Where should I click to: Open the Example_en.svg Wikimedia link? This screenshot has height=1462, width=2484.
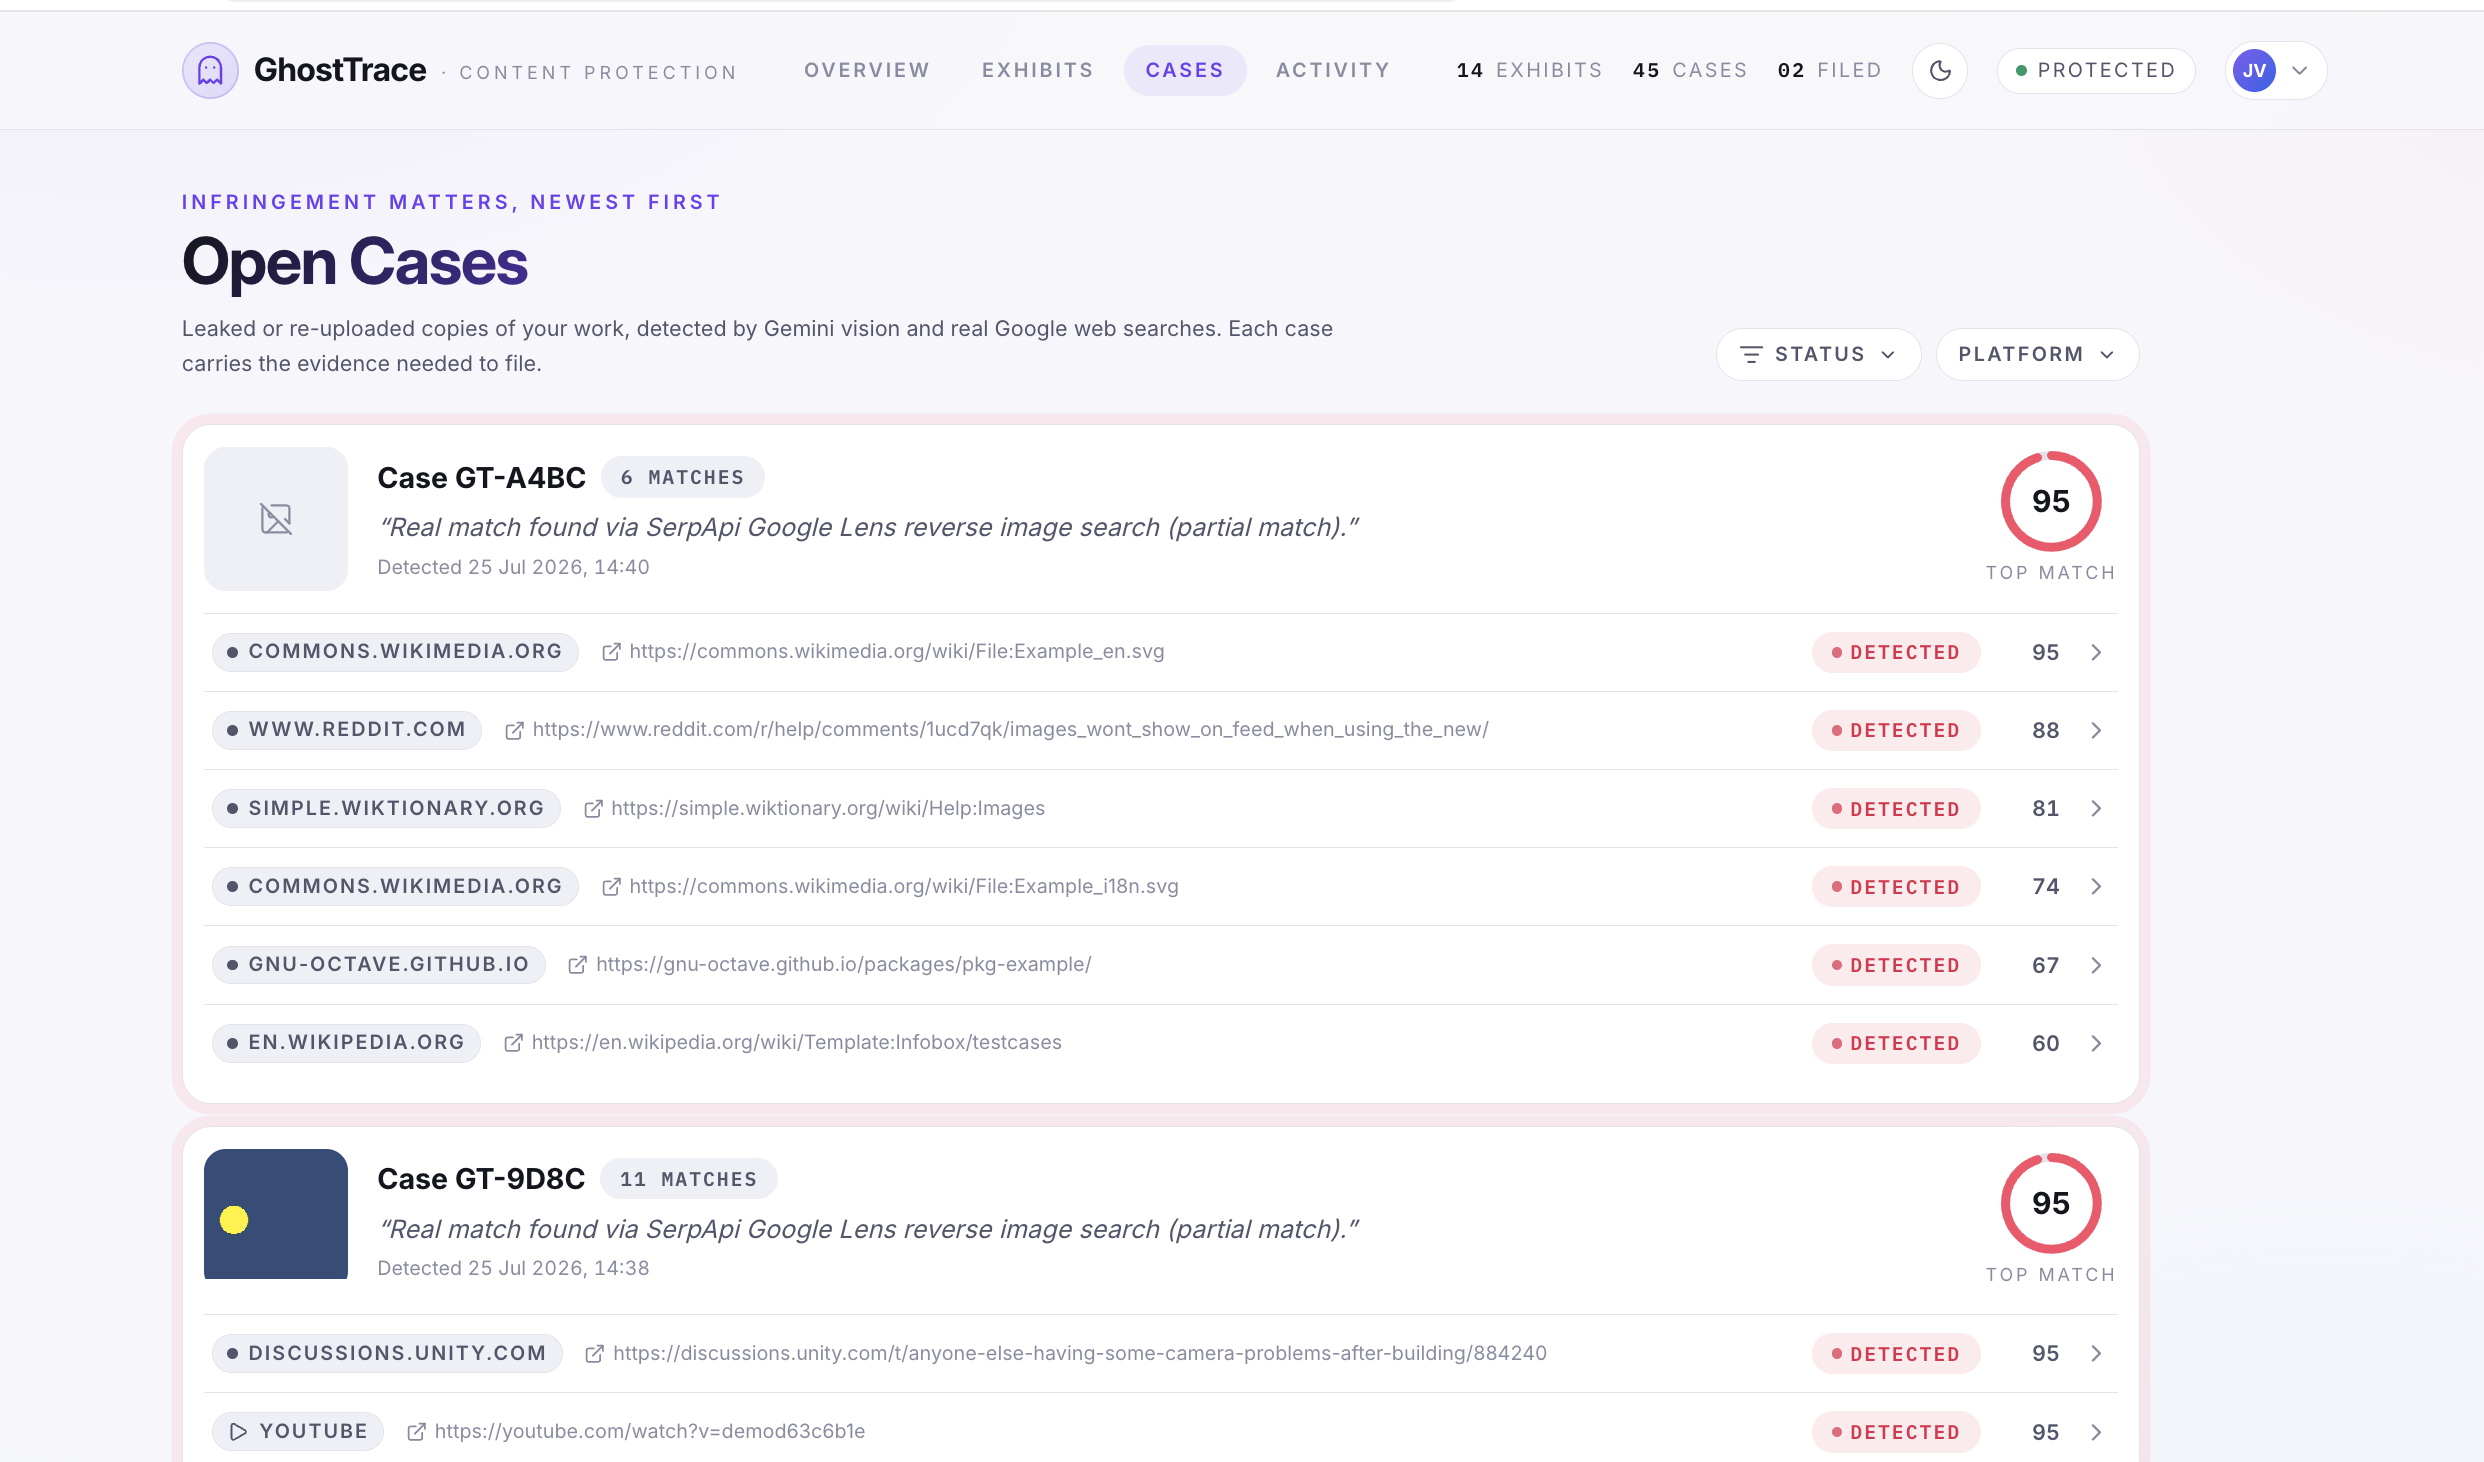[x=897, y=652]
